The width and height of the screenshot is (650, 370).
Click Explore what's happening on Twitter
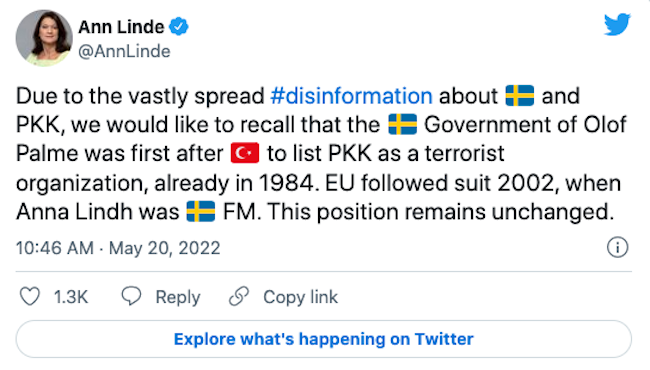point(323,339)
